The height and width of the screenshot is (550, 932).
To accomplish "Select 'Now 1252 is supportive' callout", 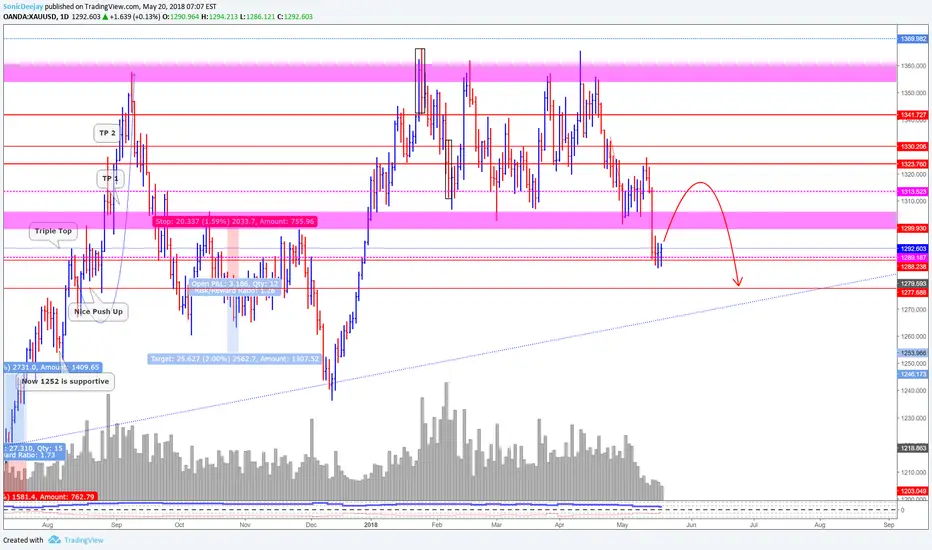I will tap(65, 382).
